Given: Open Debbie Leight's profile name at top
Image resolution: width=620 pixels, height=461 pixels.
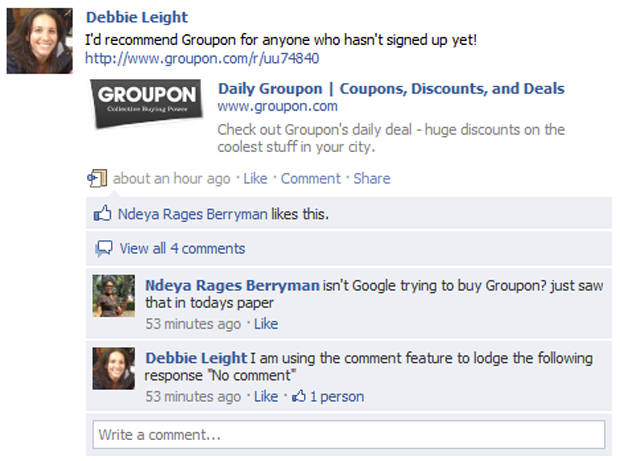Looking at the screenshot, I should (x=137, y=17).
